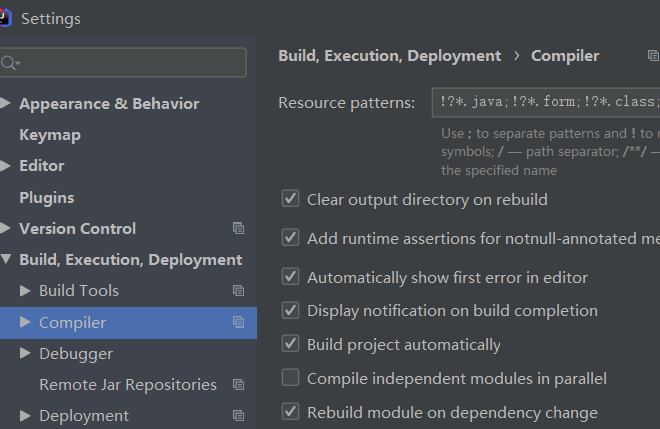Click the project-level icon beside Version Control
This screenshot has height=429, width=660.
click(x=238, y=228)
